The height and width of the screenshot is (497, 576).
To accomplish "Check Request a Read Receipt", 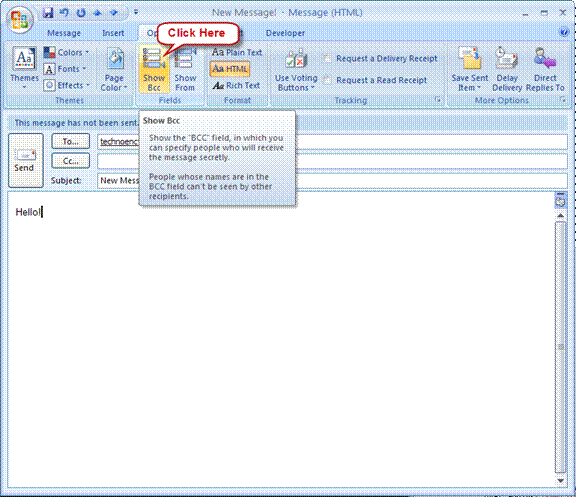I will [375, 80].
